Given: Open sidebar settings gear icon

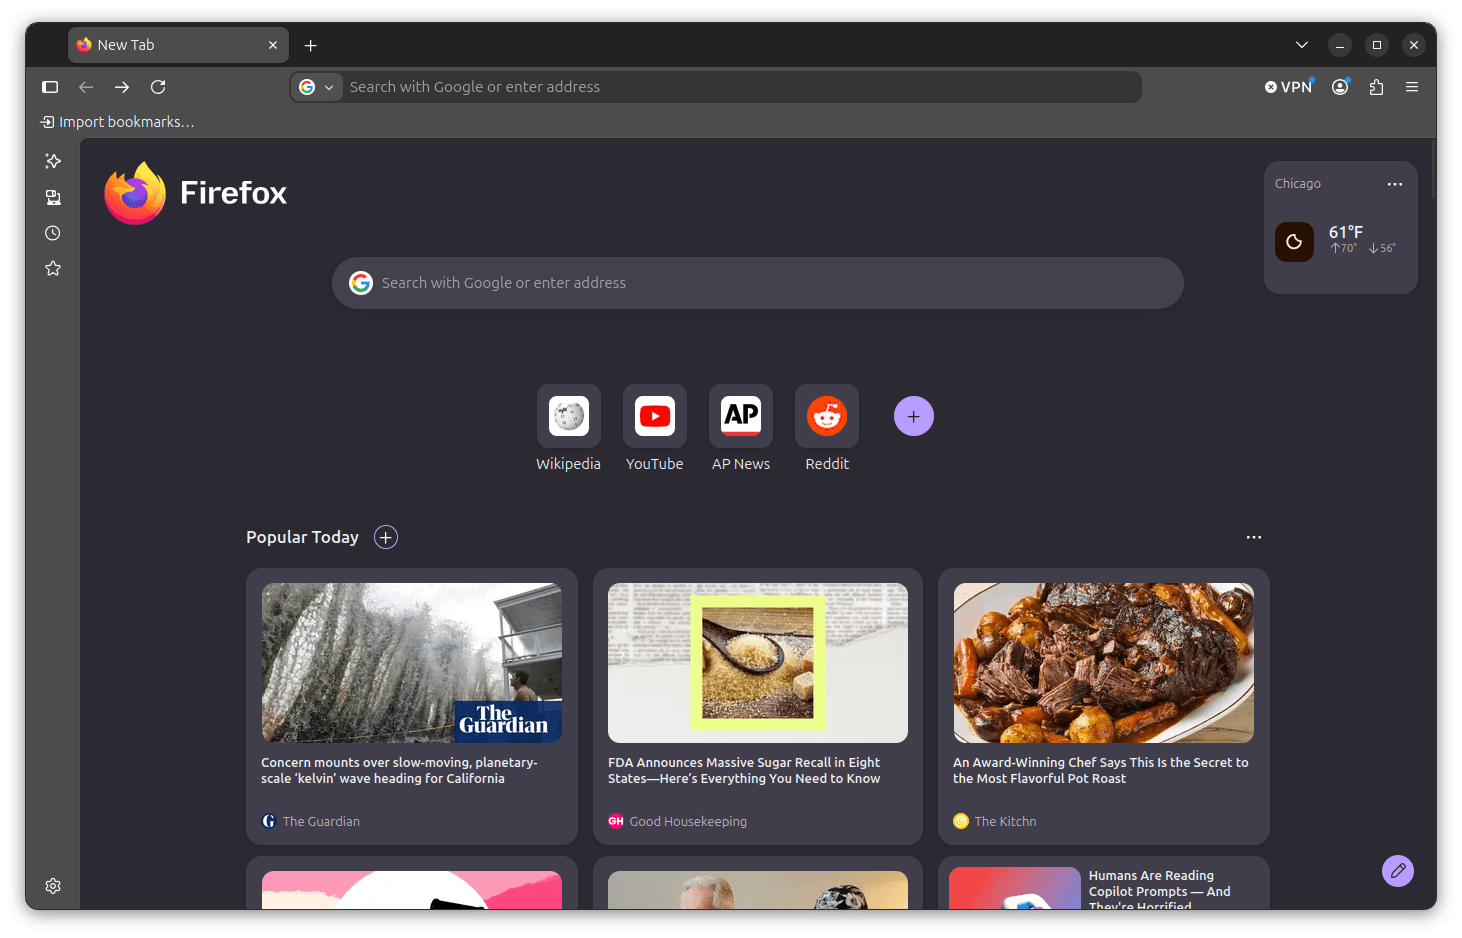Looking at the screenshot, I should click(x=53, y=886).
